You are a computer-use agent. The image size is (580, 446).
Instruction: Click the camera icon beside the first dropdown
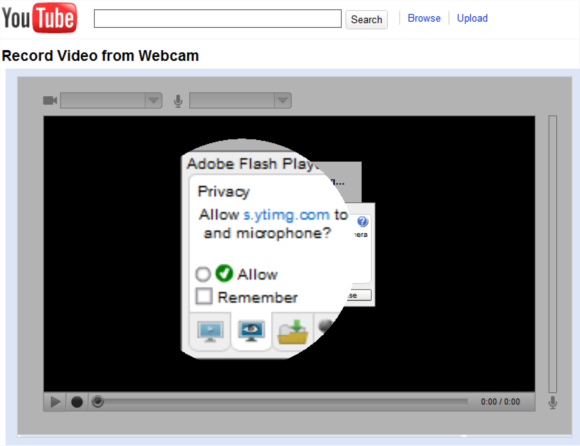tap(50, 100)
